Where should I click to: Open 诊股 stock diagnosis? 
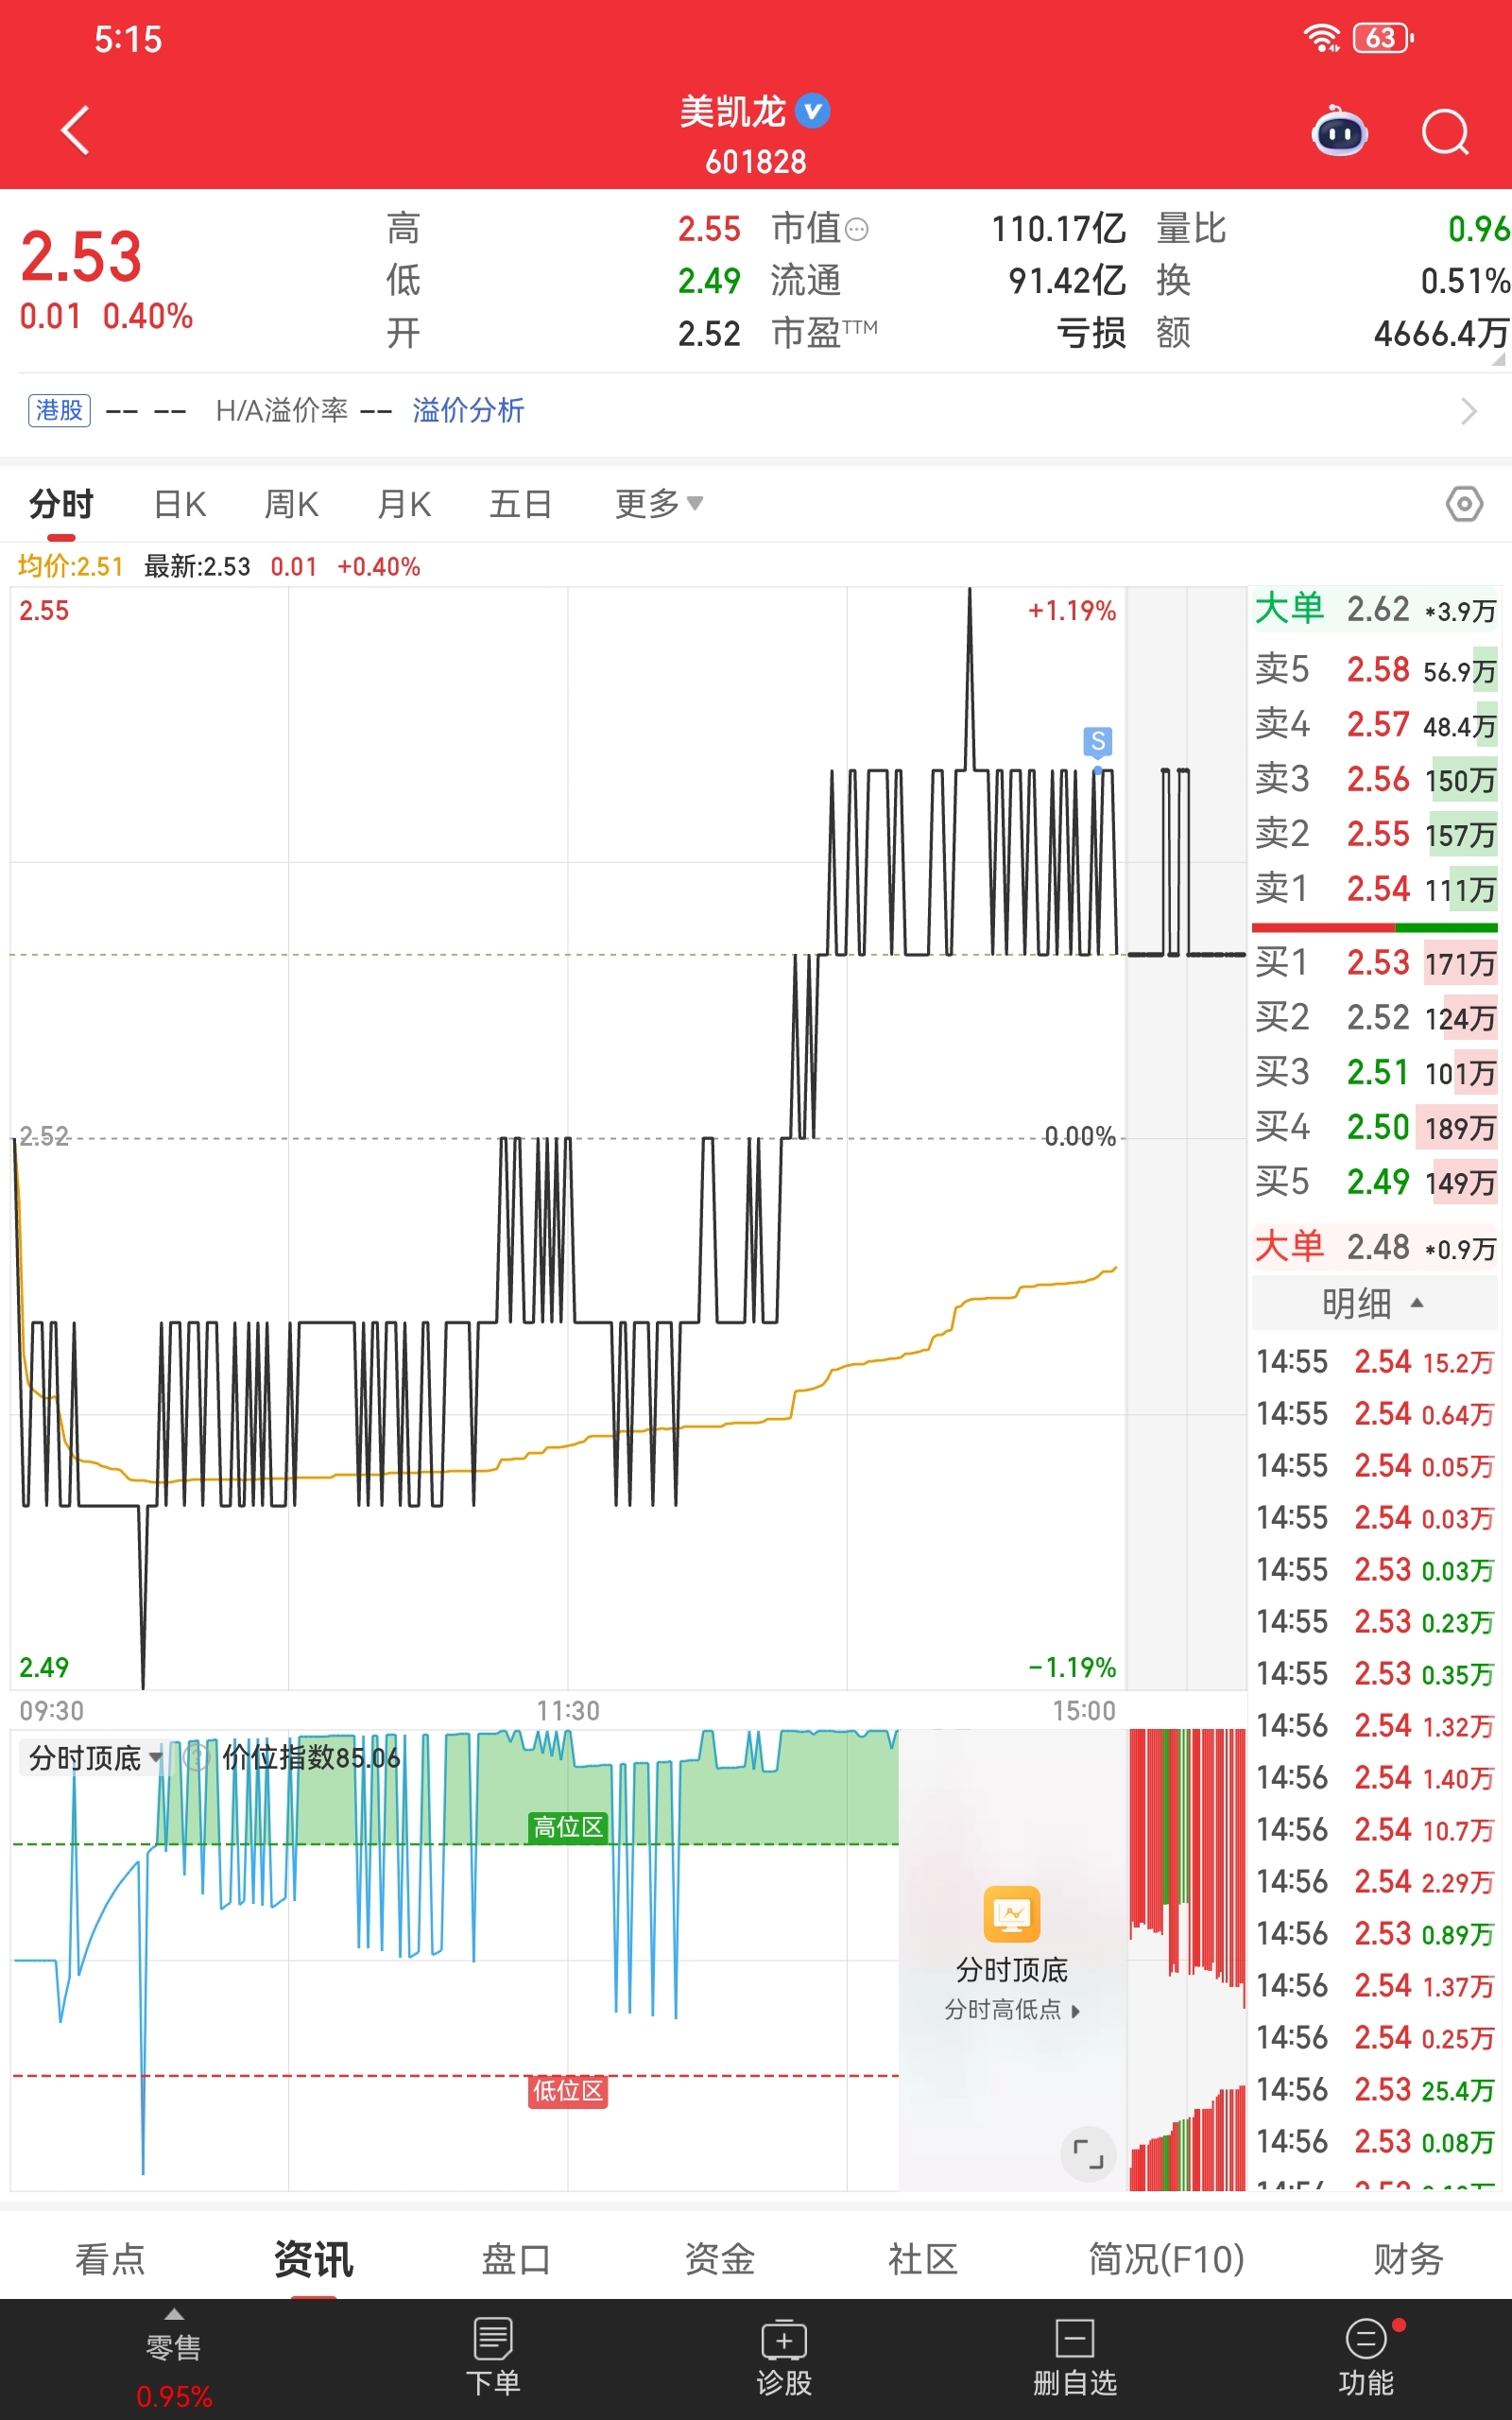point(784,2356)
